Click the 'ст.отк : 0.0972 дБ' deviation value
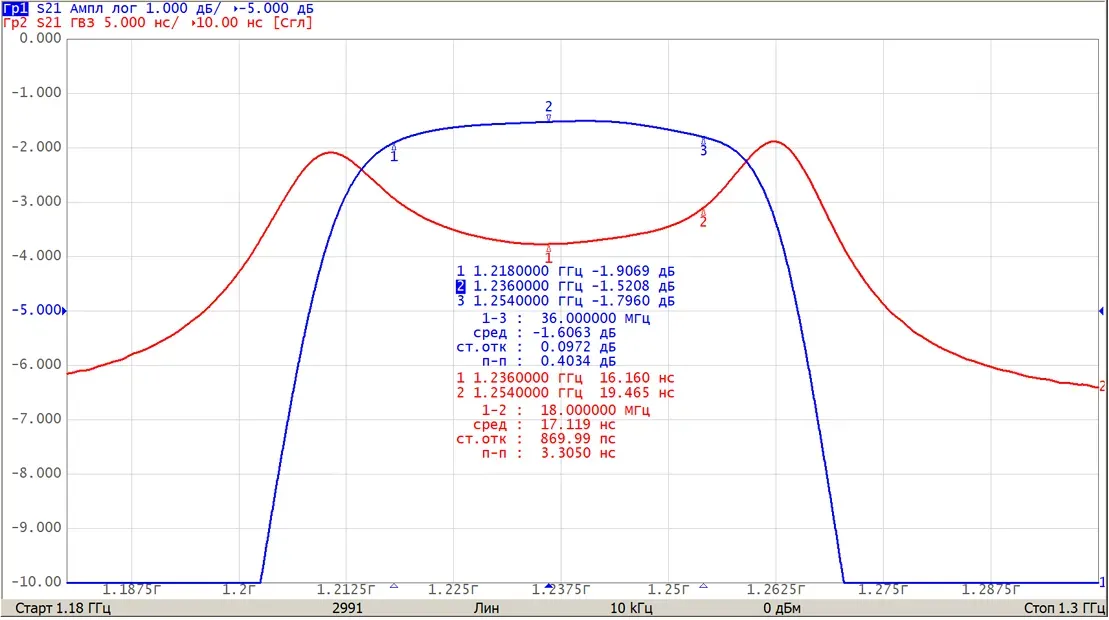The height and width of the screenshot is (620, 1109). 536,347
